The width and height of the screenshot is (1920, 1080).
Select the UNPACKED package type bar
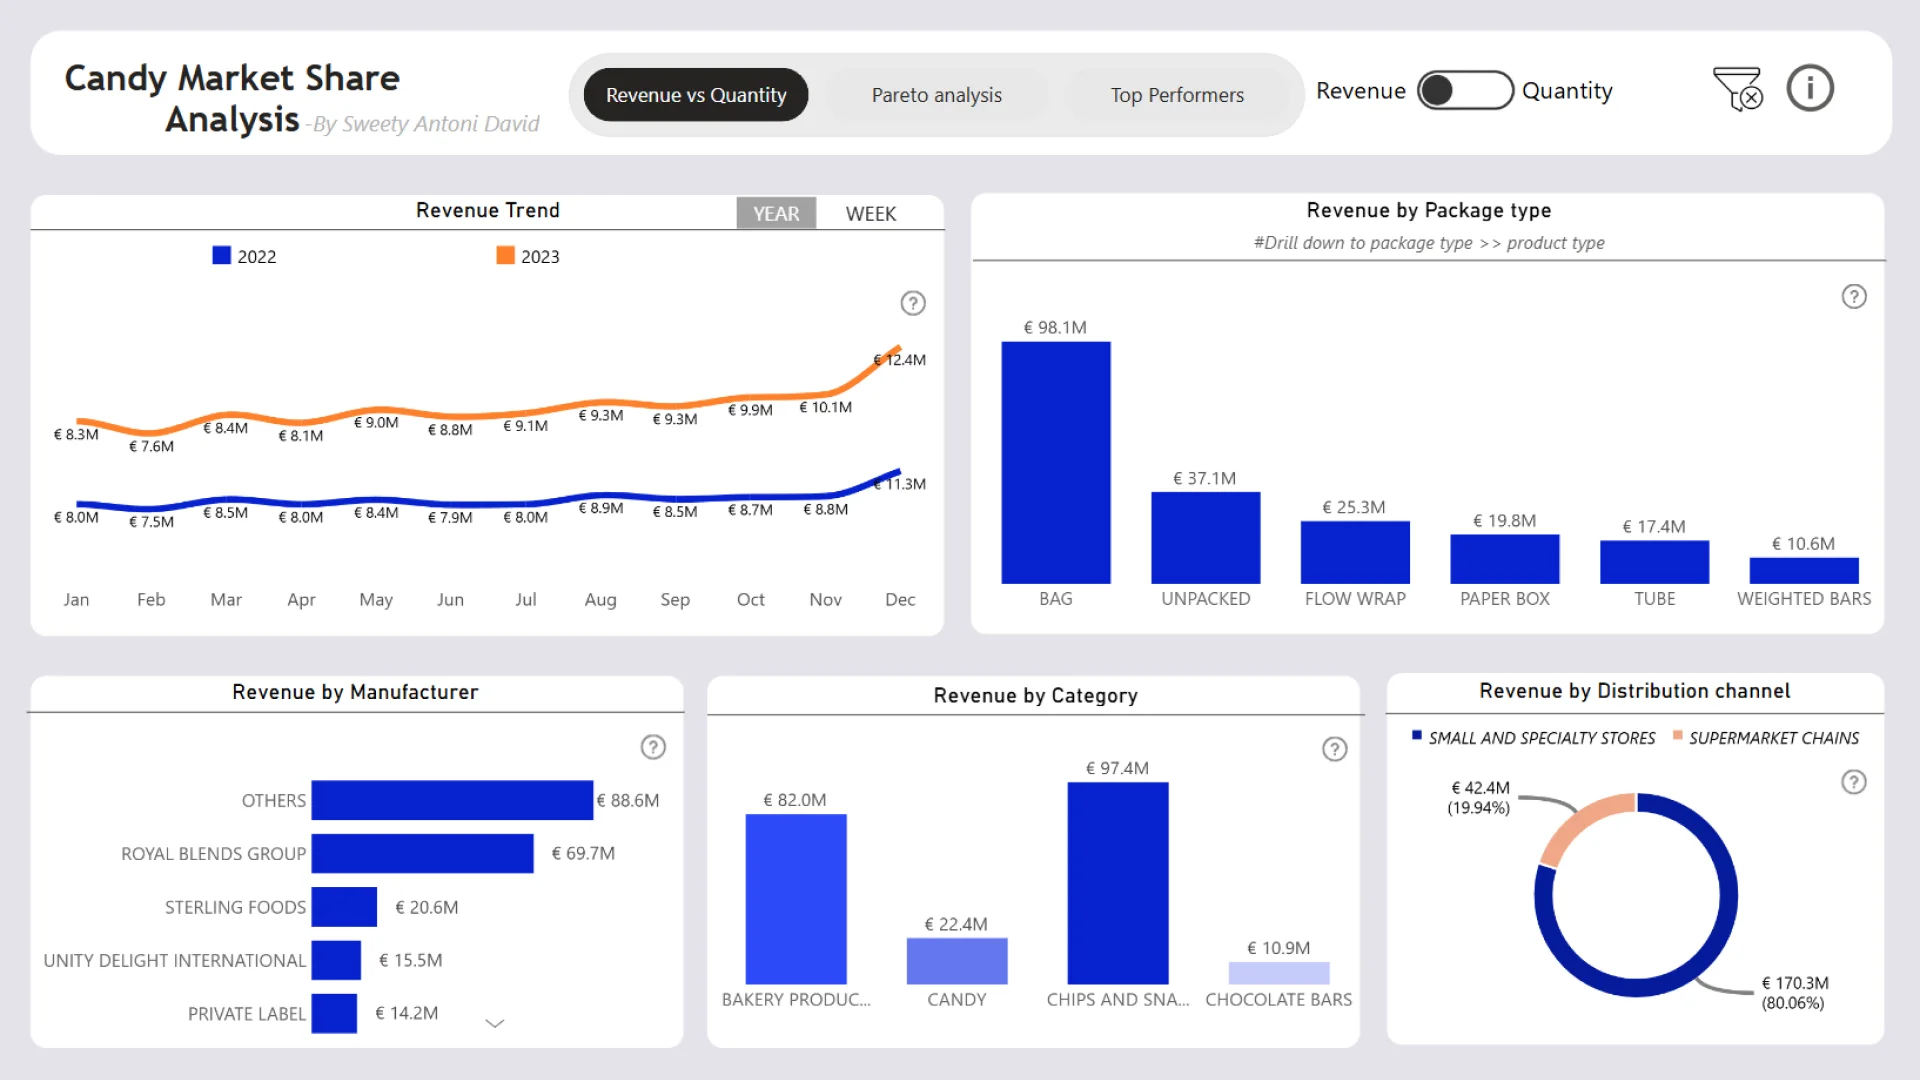tap(1206, 538)
